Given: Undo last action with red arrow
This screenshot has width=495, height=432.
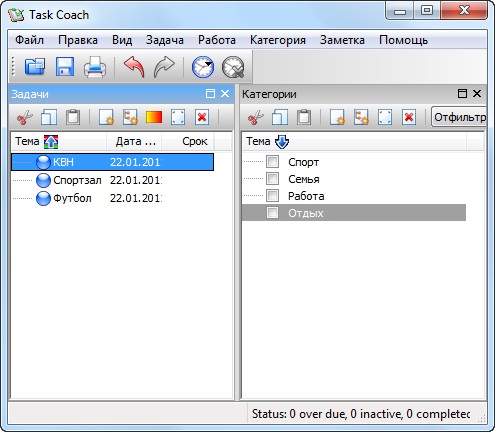Looking at the screenshot, I should coord(134,67).
